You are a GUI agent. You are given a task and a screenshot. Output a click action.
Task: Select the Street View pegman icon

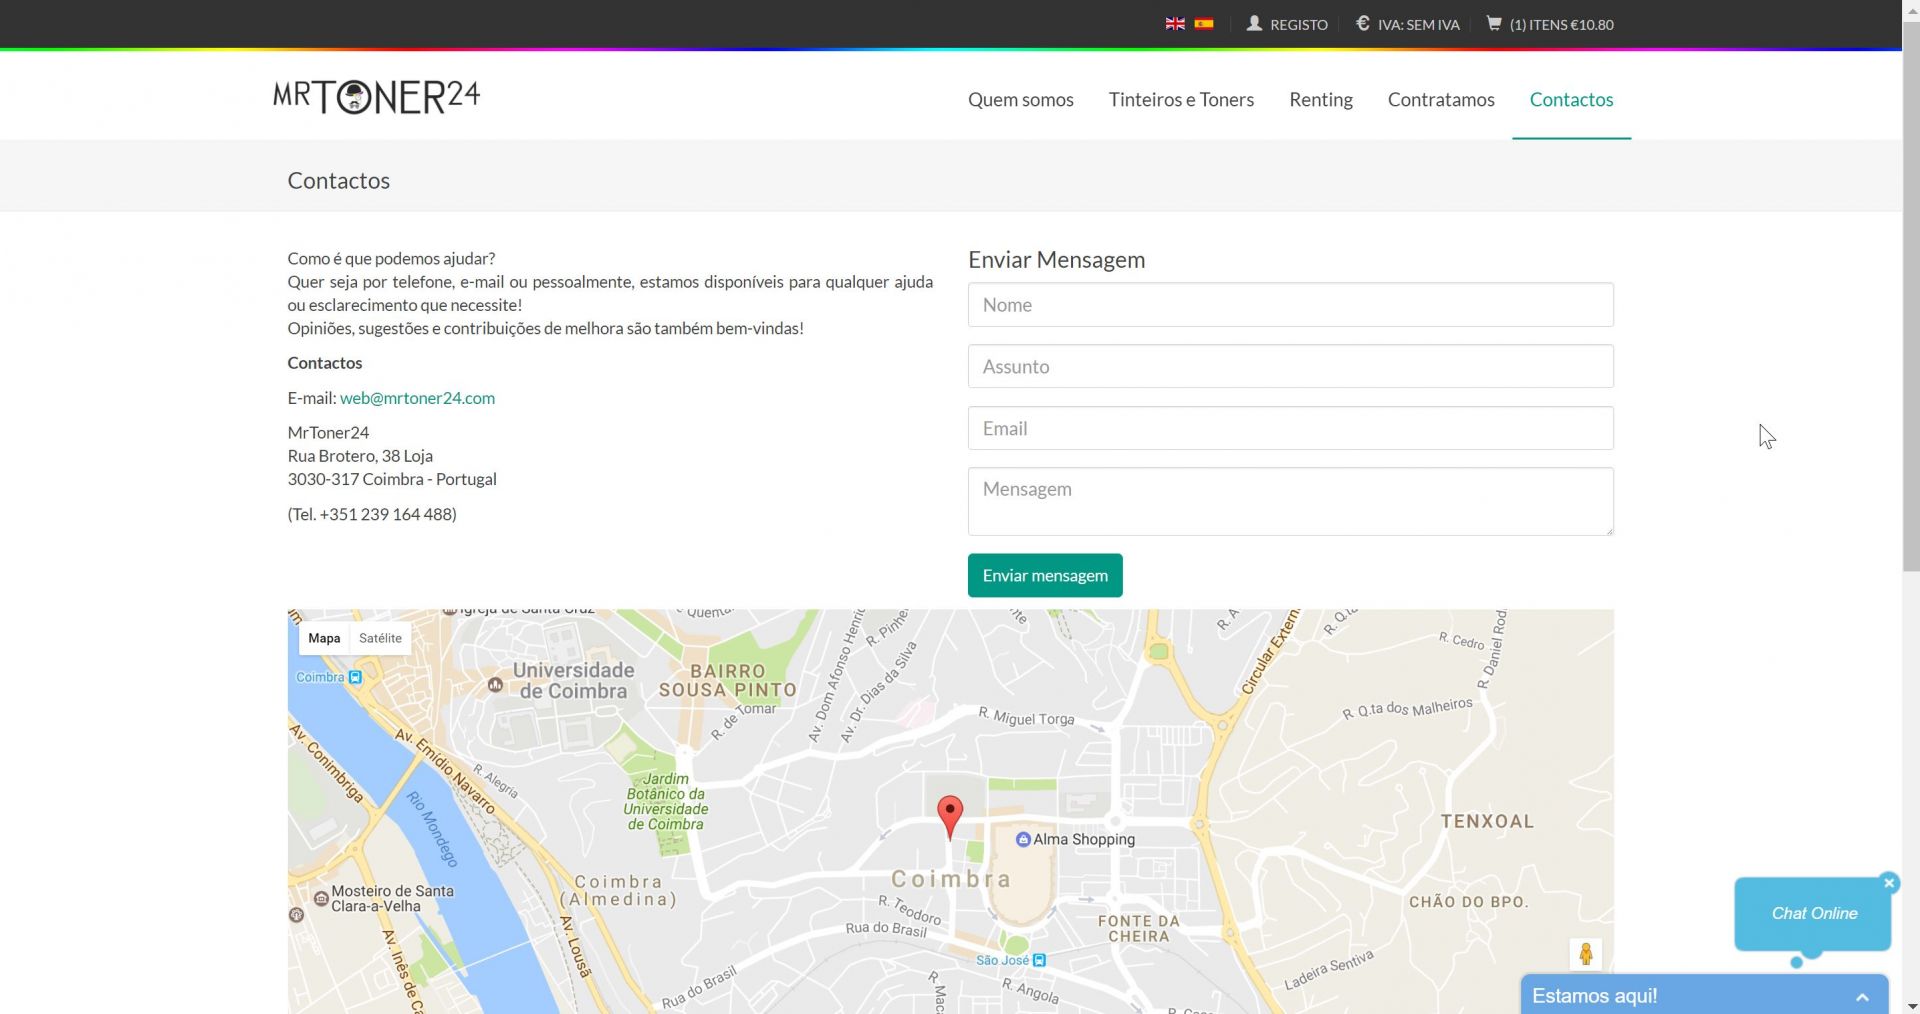pyautogui.click(x=1585, y=954)
